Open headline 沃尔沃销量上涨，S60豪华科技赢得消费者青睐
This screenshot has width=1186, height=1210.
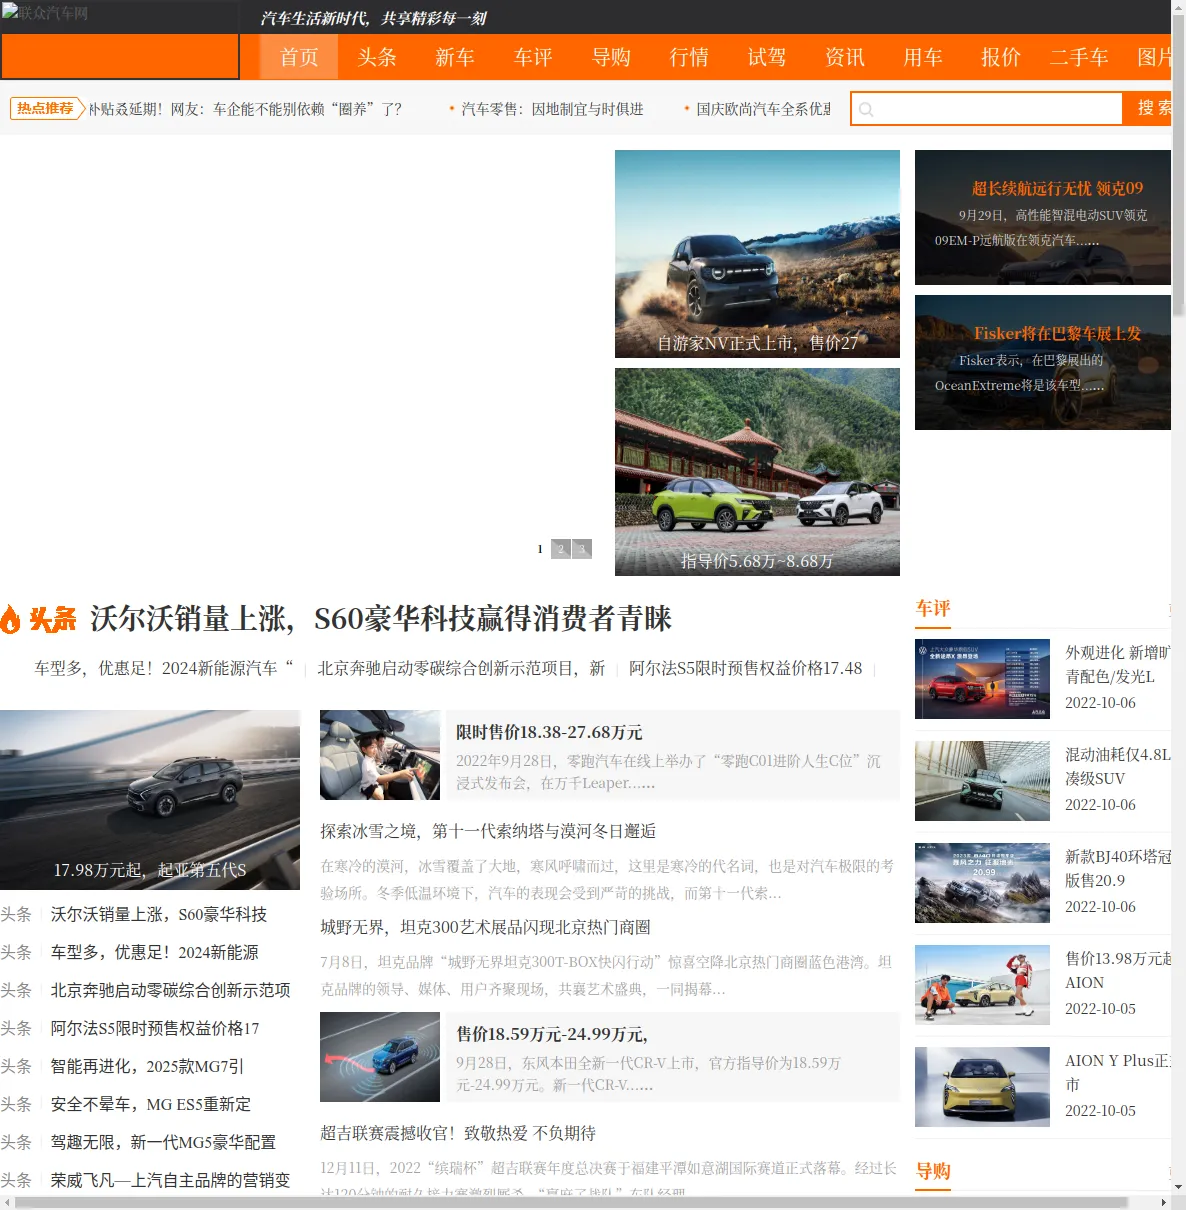(381, 619)
